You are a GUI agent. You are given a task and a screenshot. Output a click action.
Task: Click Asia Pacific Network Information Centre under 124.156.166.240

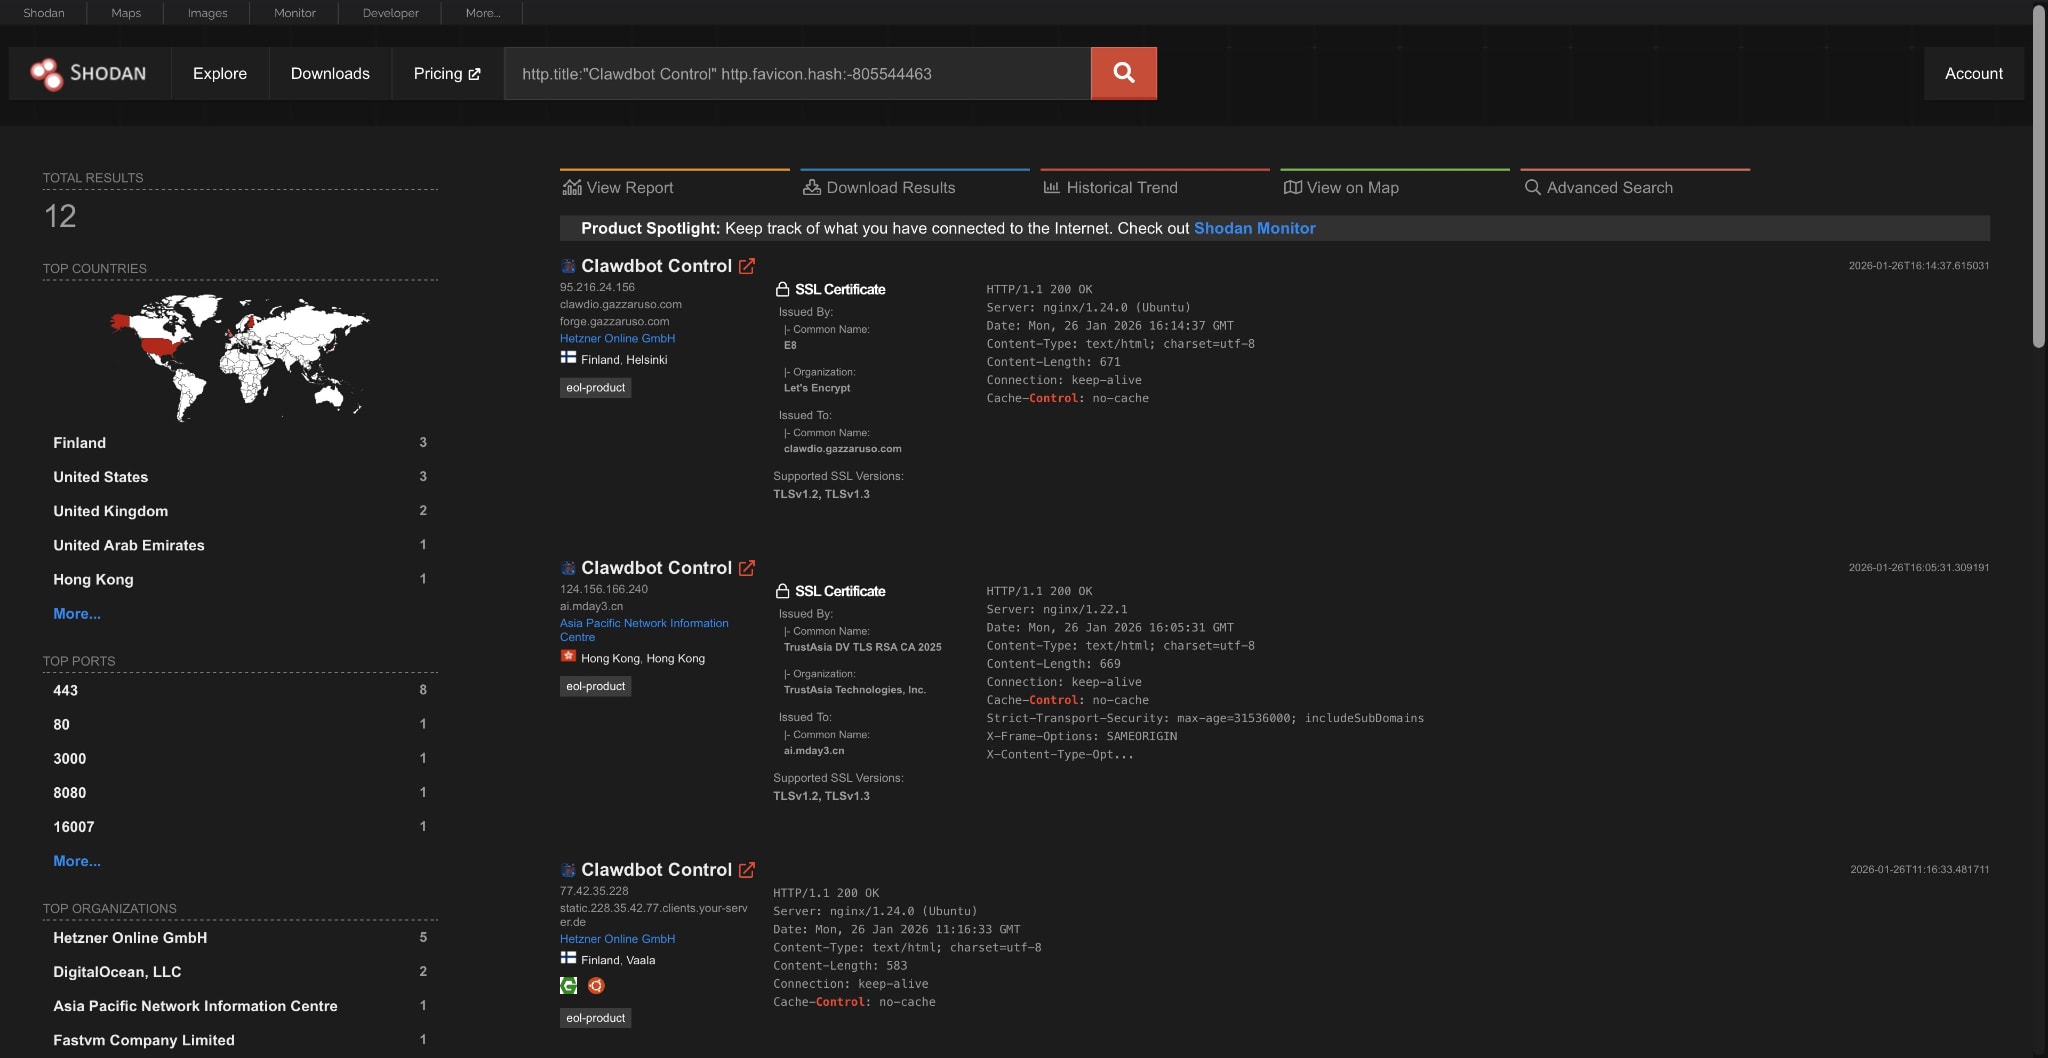(644, 630)
